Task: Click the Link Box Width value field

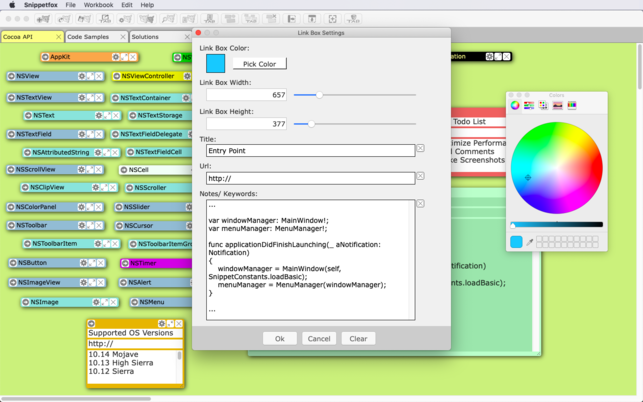Action: click(246, 95)
